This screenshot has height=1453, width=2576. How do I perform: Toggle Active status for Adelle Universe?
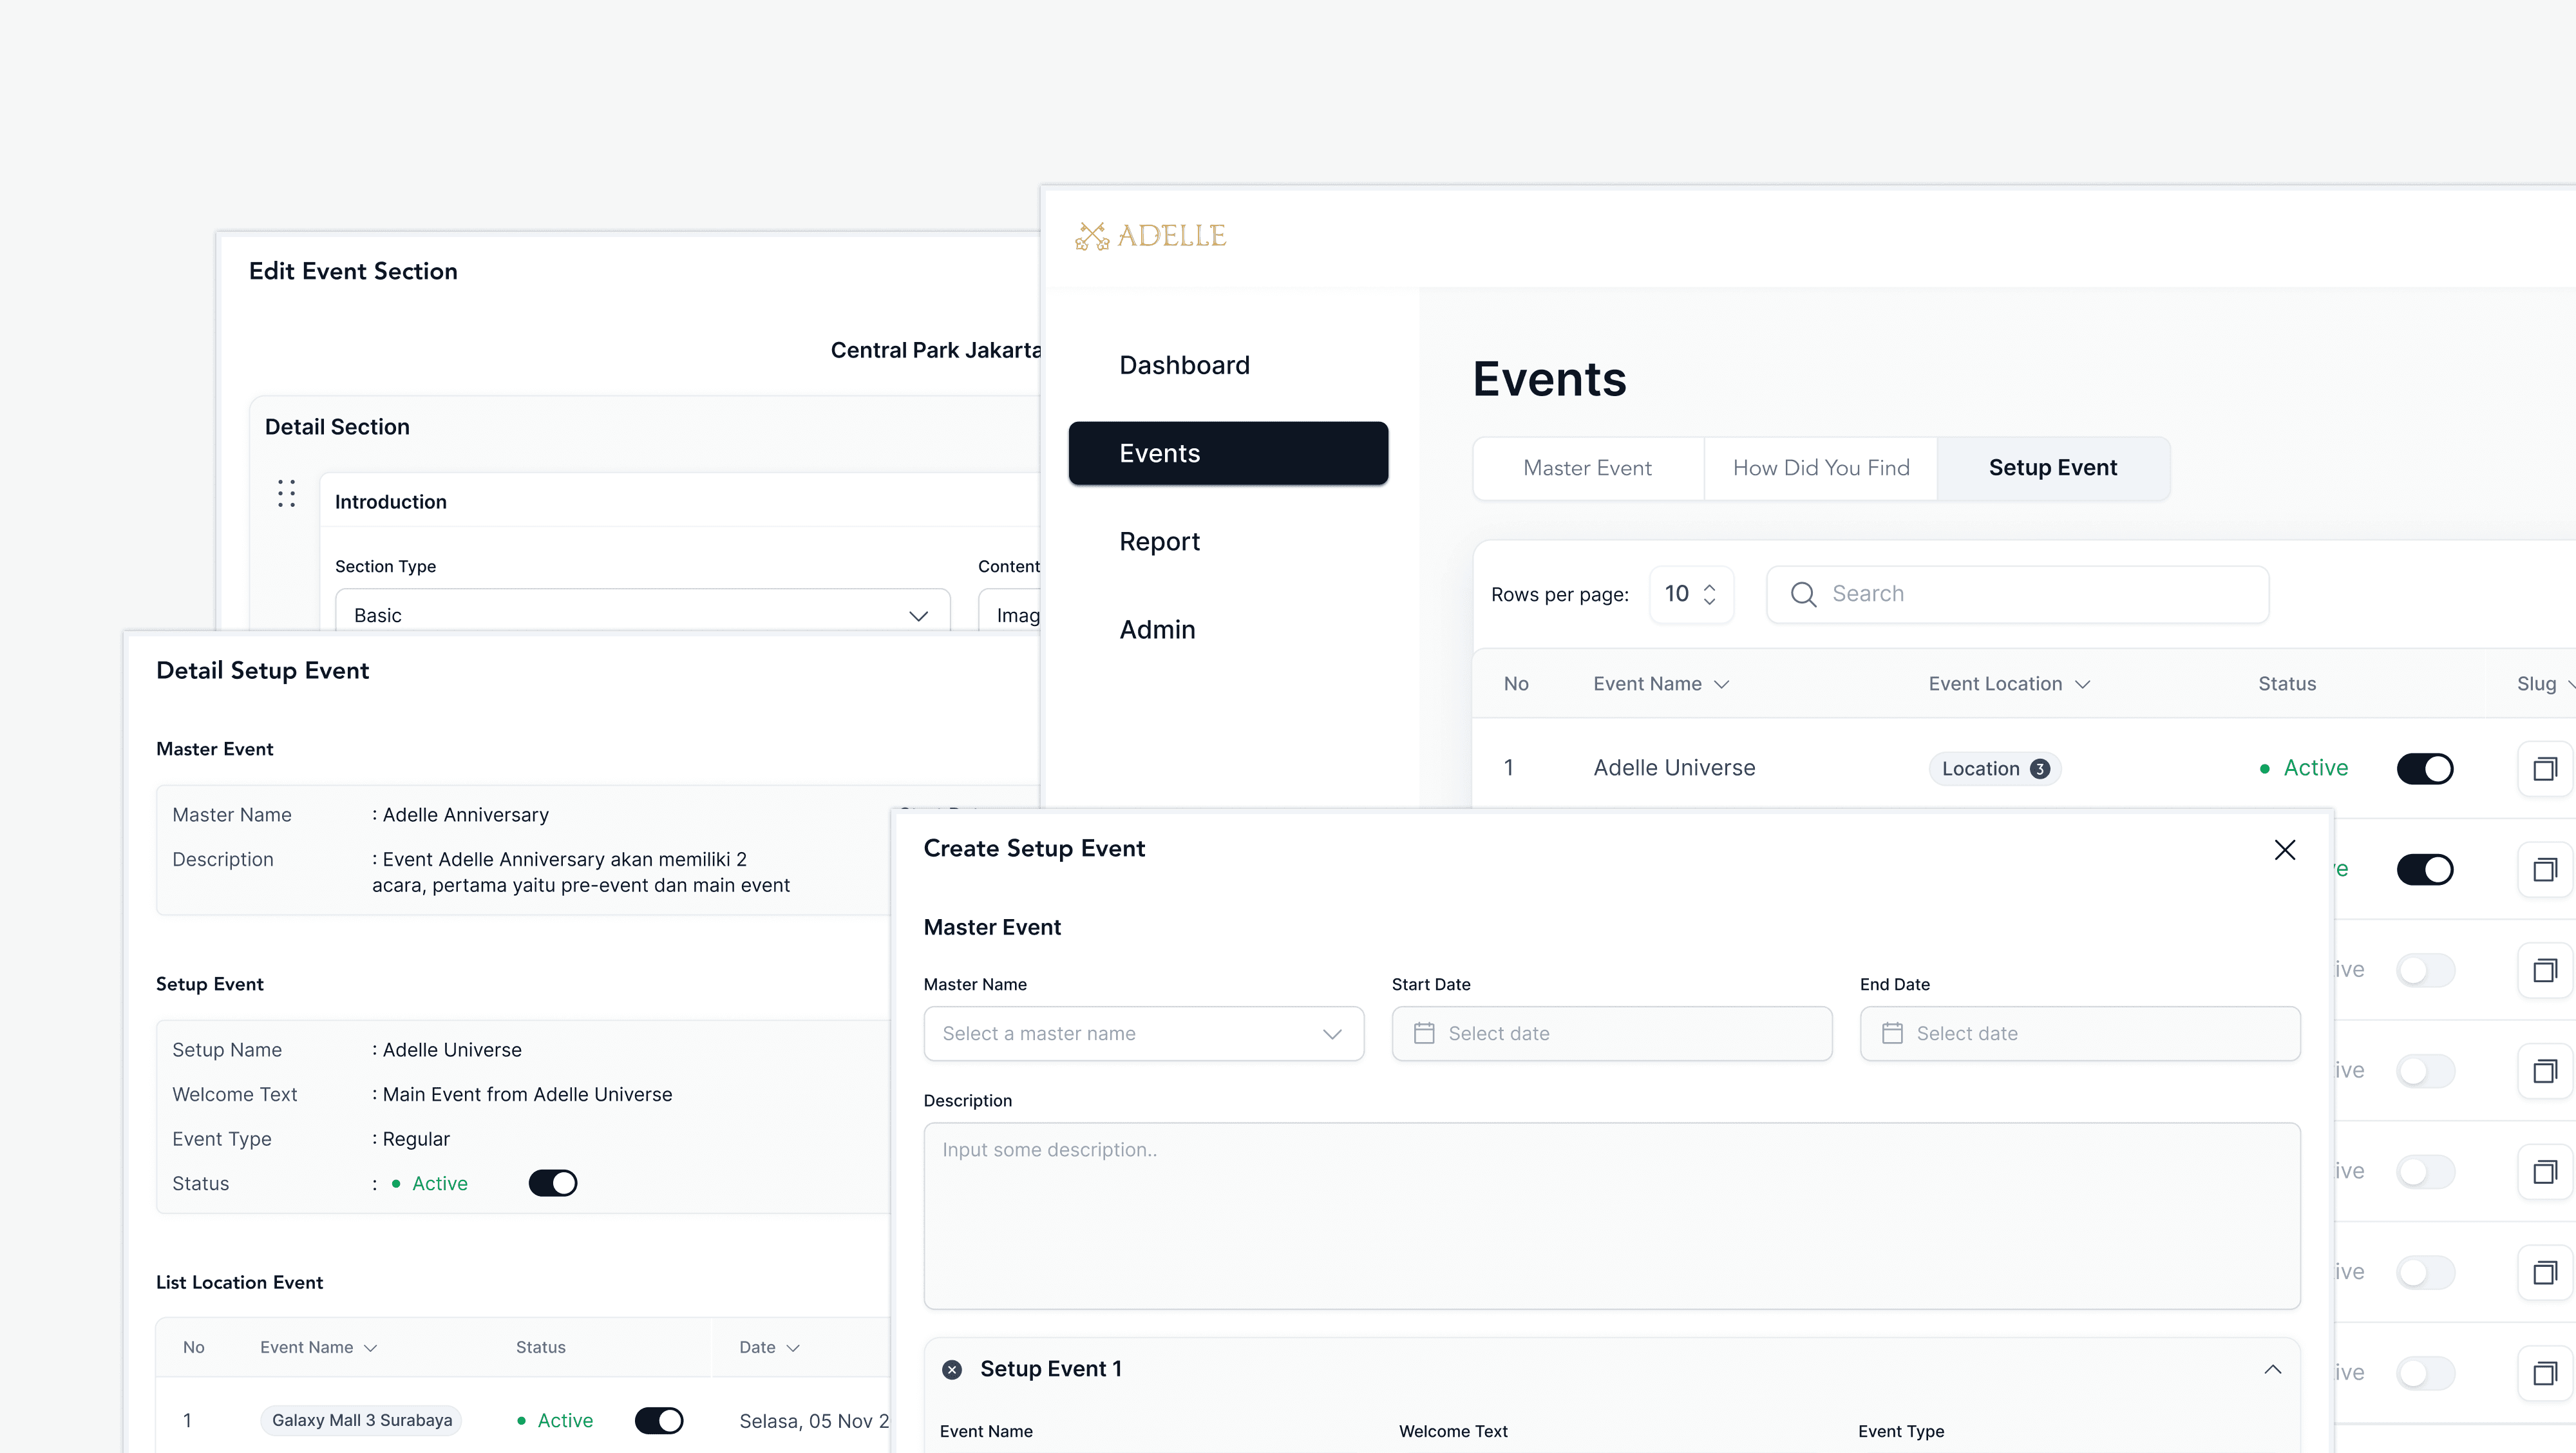point(2425,769)
